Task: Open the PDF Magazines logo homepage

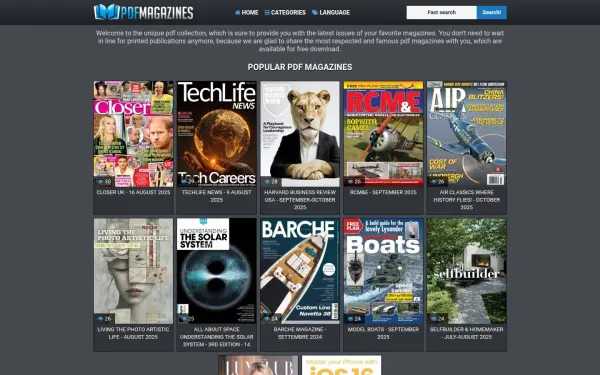Action: 143,12
